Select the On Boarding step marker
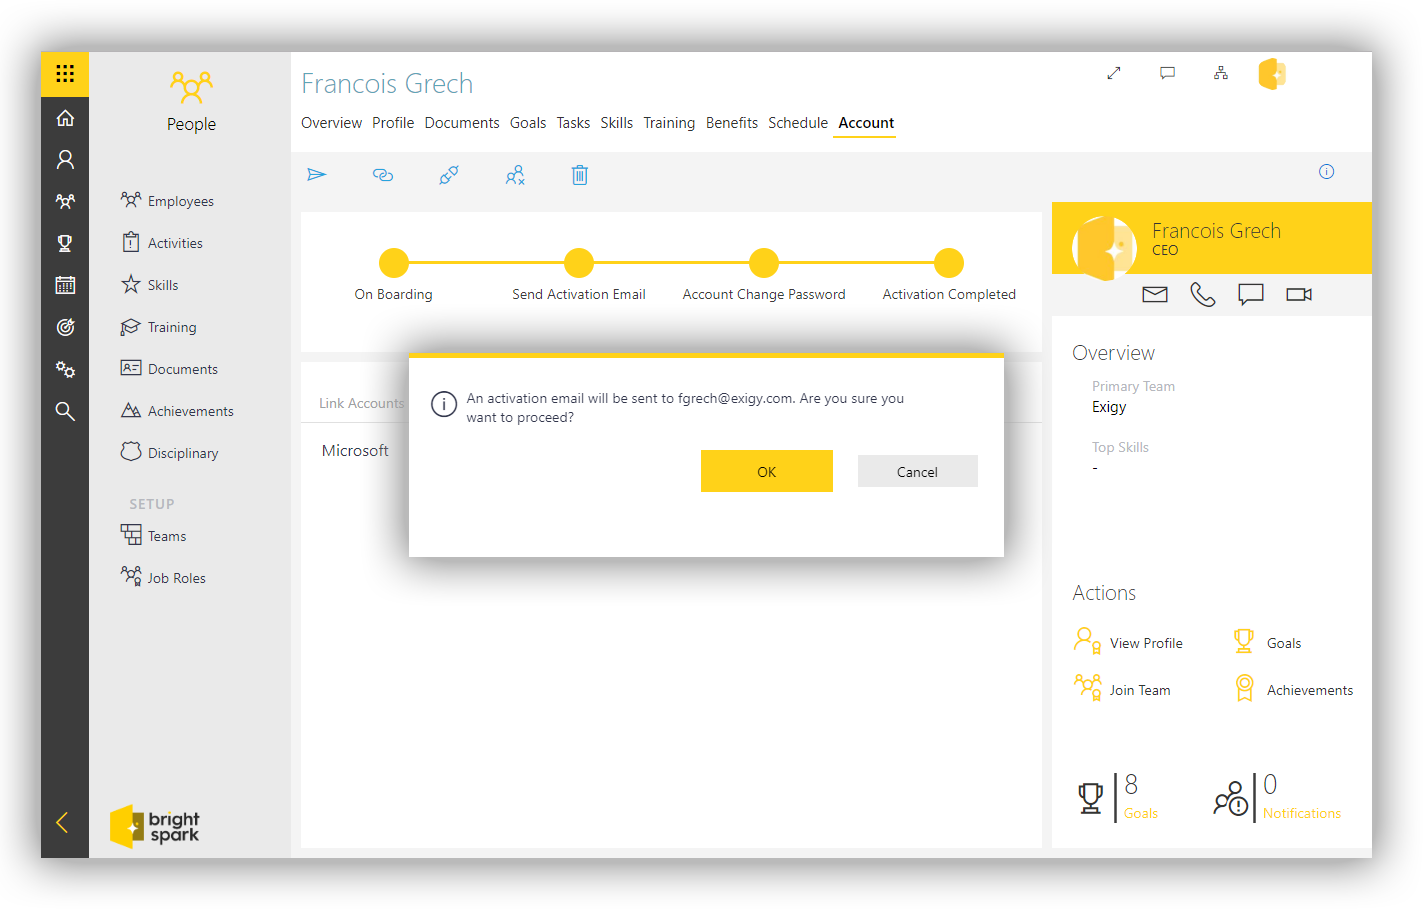This screenshot has height=909, width=1423. click(394, 263)
